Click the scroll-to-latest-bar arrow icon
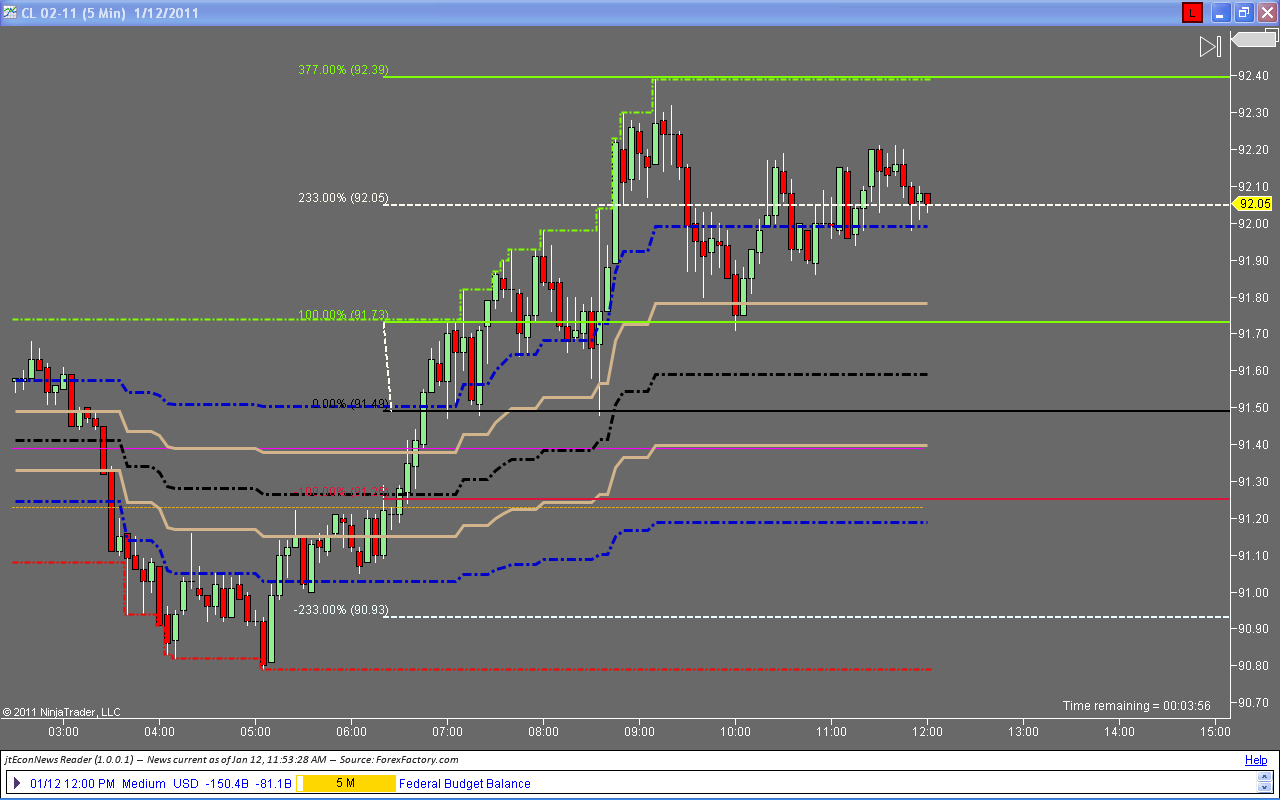 pos(1210,46)
